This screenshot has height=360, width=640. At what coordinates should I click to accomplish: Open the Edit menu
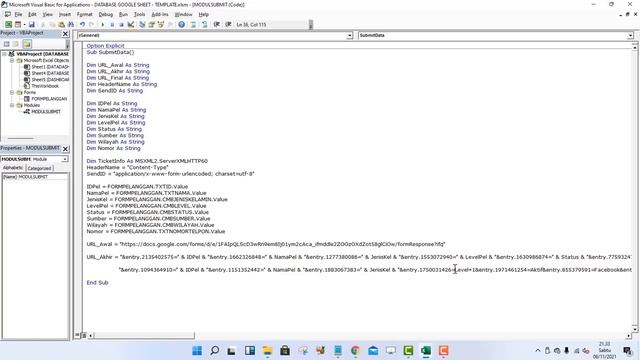tap(32, 14)
